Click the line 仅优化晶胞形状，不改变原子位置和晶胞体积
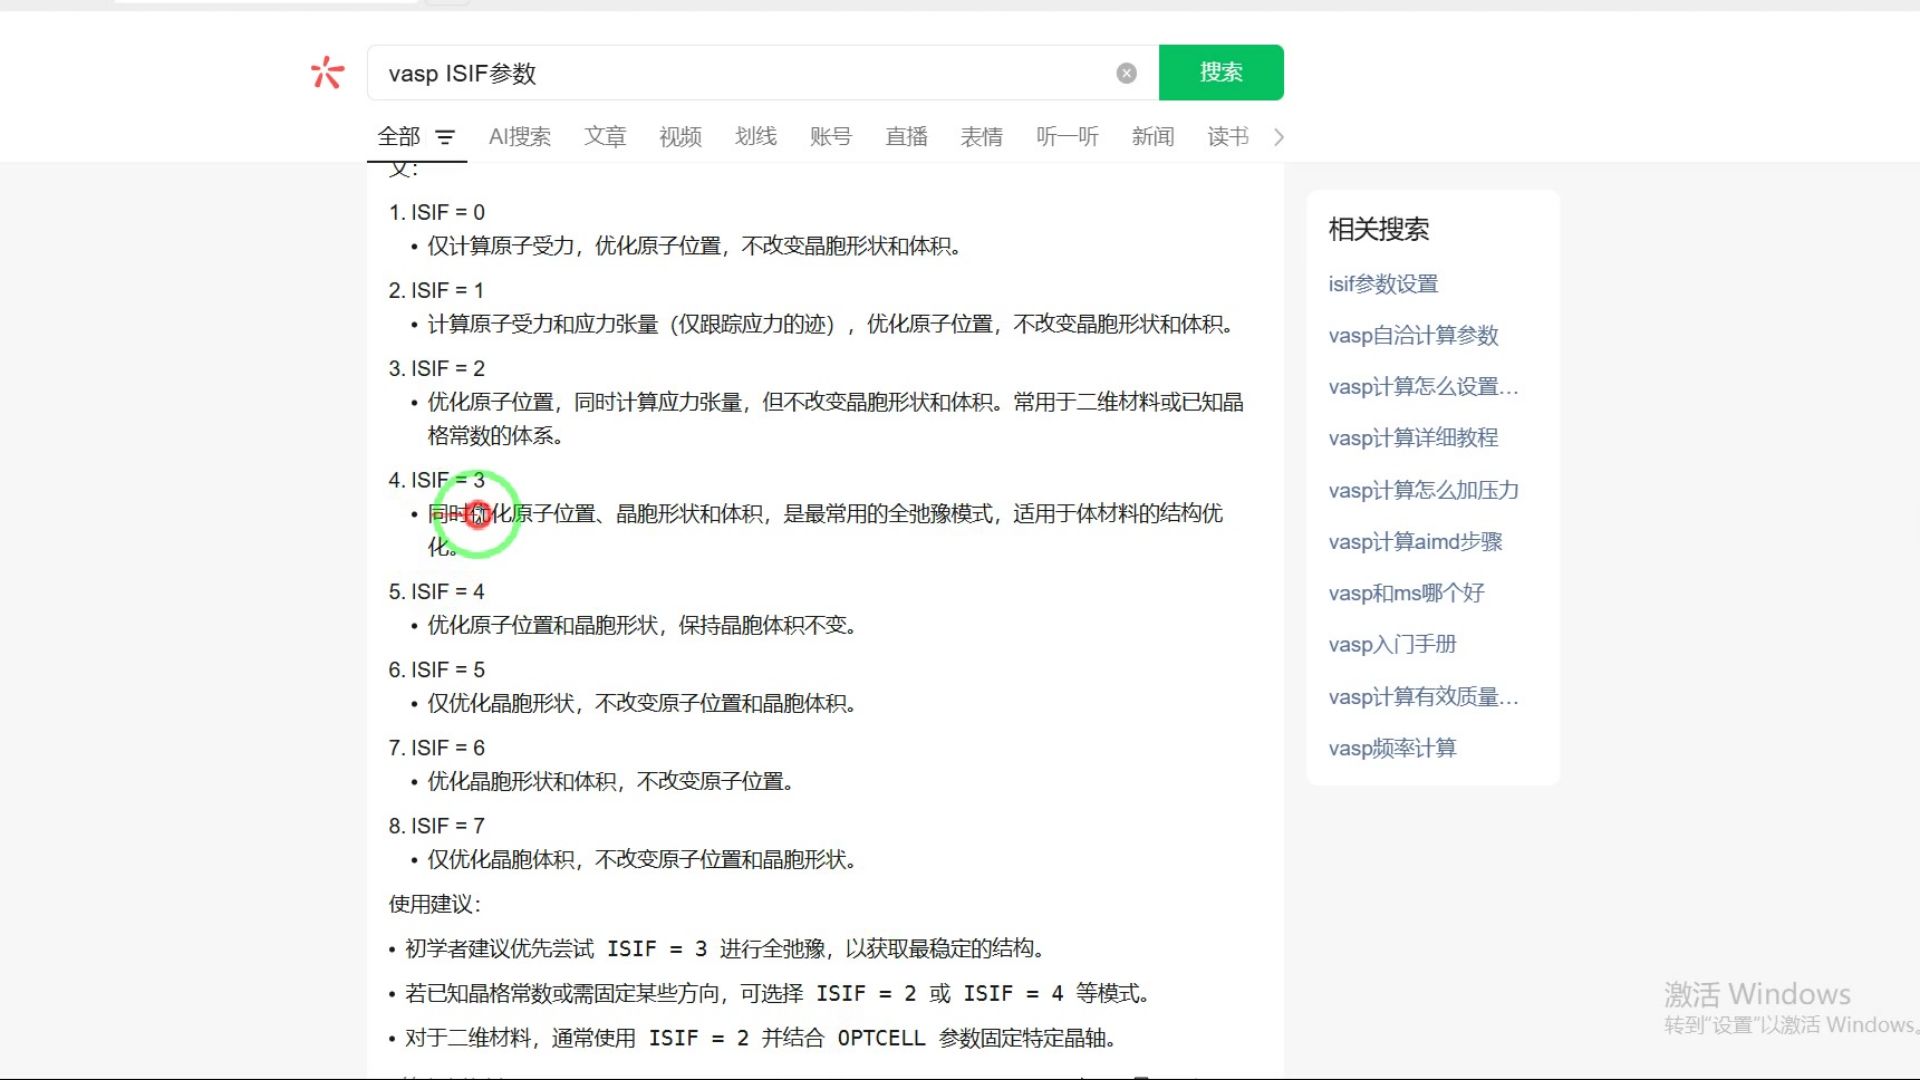Image resolution: width=1920 pixels, height=1080 pixels. point(642,704)
